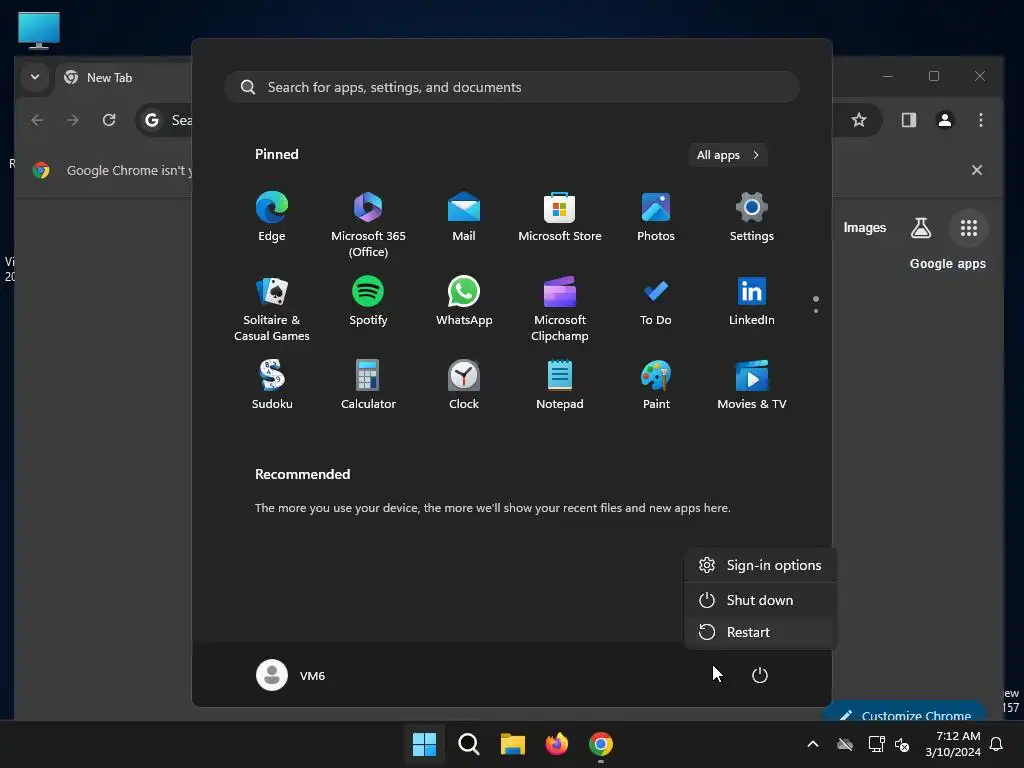The width and height of the screenshot is (1024, 768).
Task: Open taskbar Search
Action: pos(468,744)
